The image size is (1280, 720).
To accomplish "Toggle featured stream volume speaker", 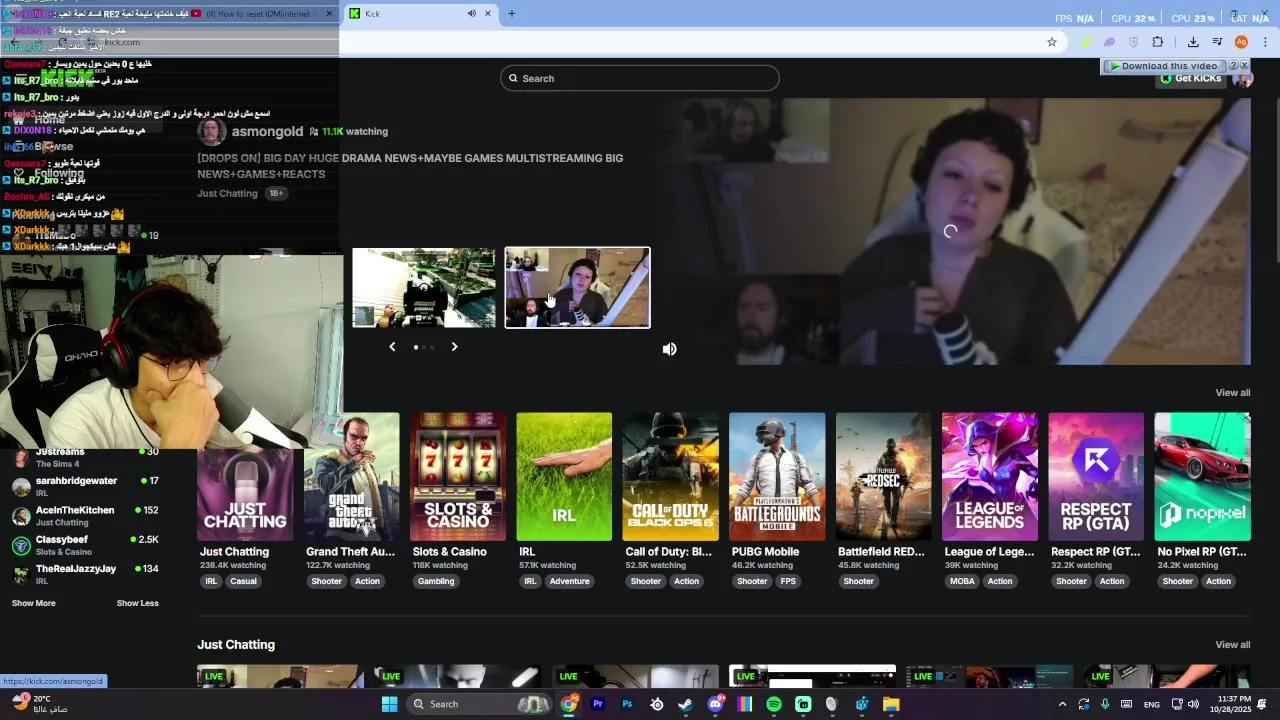I will pyautogui.click(x=670, y=349).
